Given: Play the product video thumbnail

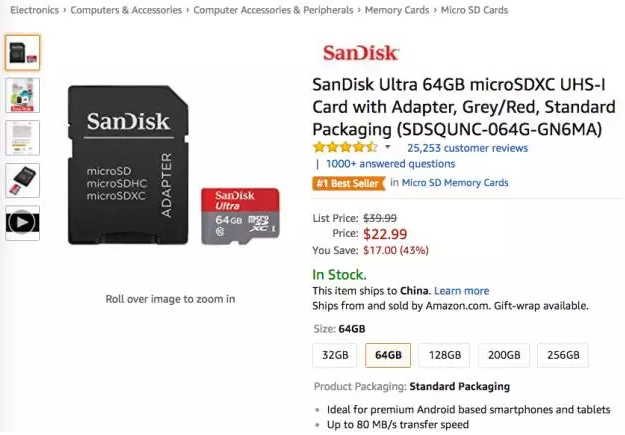Looking at the screenshot, I should (x=22, y=222).
